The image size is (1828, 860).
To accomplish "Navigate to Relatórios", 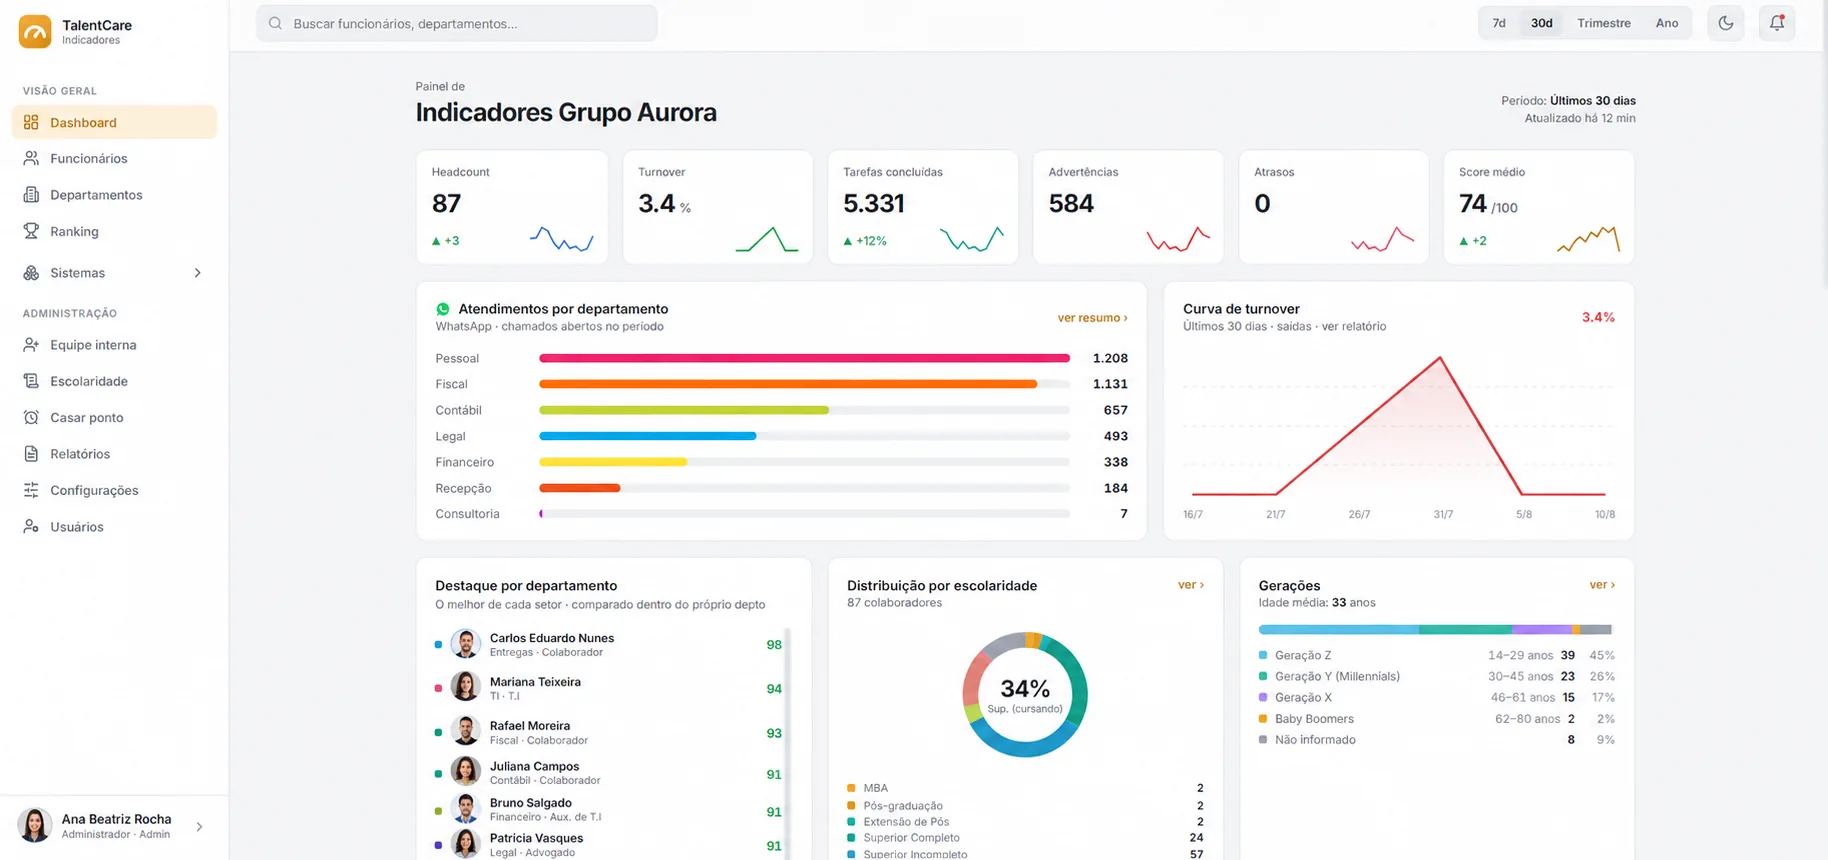I will click(x=114, y=454).
